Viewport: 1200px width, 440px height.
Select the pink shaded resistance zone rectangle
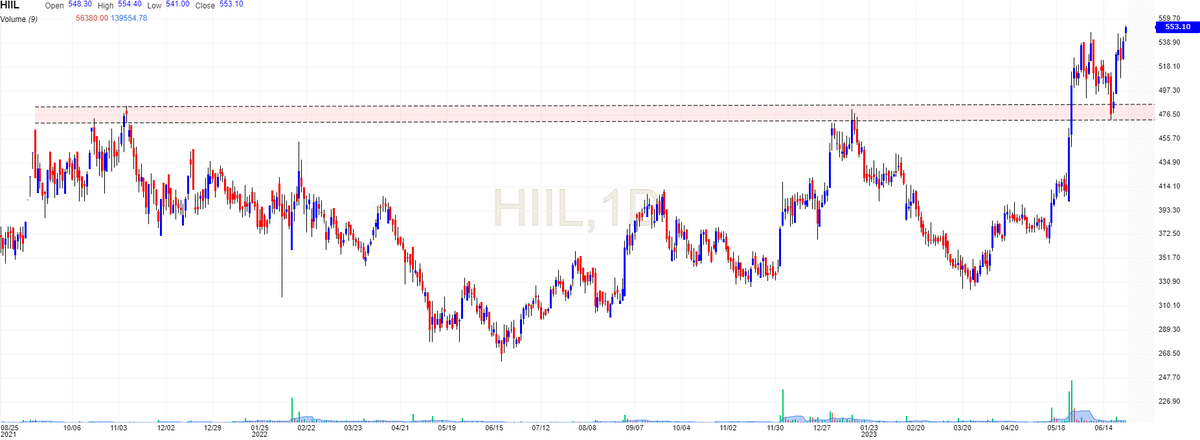click(594, 114)
